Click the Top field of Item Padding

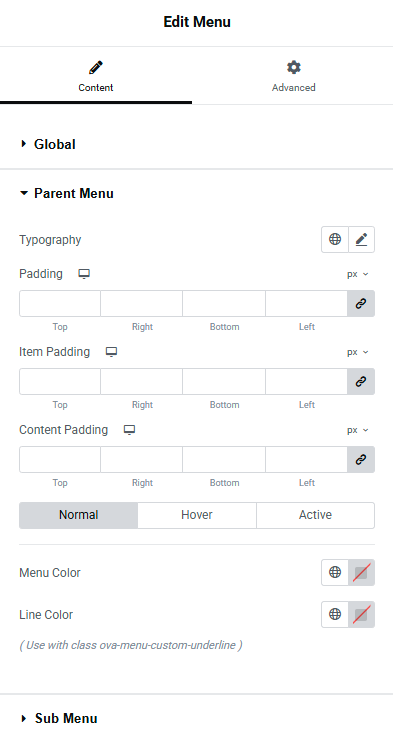[x=60, y=381]
